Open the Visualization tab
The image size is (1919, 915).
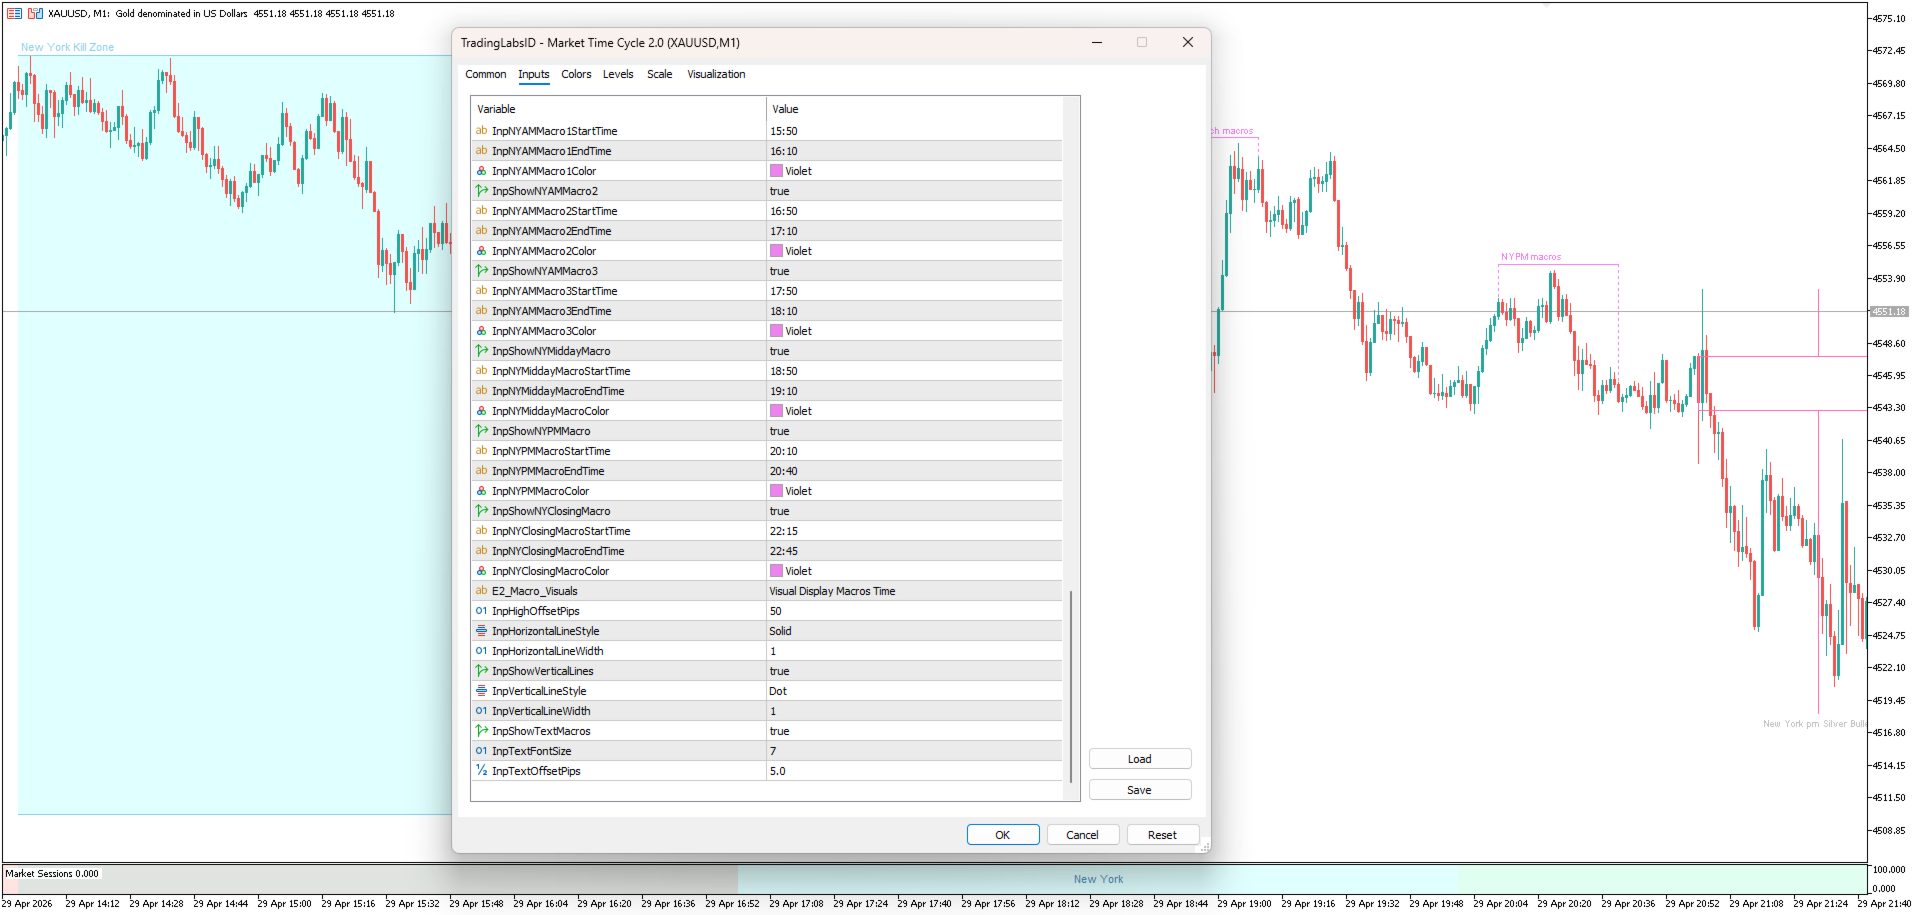[716, 74]
